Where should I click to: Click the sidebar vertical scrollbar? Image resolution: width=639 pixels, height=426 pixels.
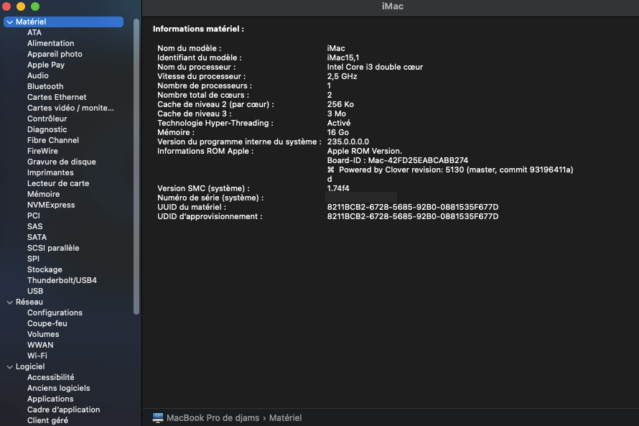[x=136, y=166]
